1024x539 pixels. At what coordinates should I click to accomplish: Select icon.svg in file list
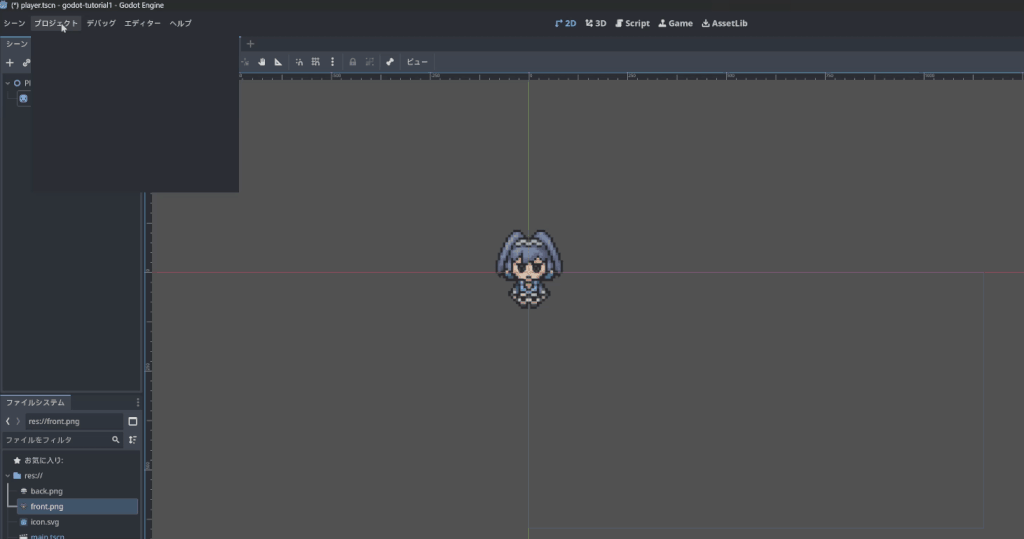click(x=44, y=522)
